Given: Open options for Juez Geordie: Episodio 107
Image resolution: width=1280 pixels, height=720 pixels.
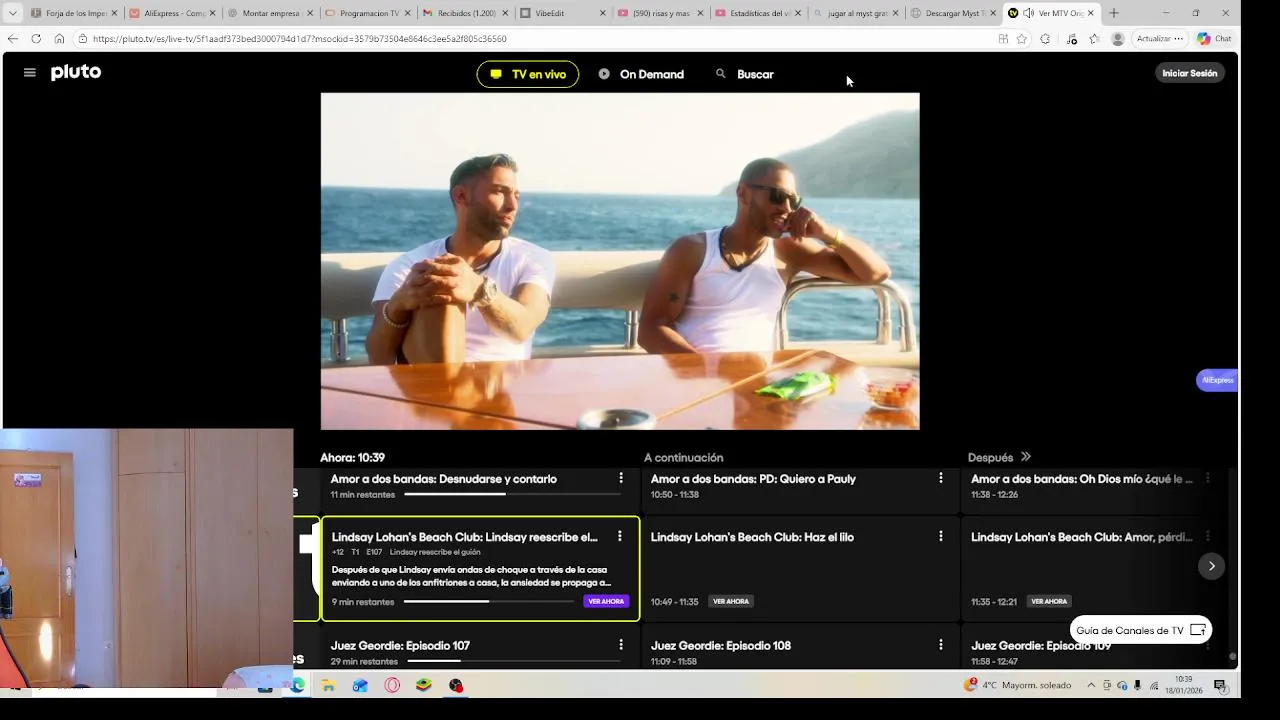Looking at the screenshot, I should point(621,645).
